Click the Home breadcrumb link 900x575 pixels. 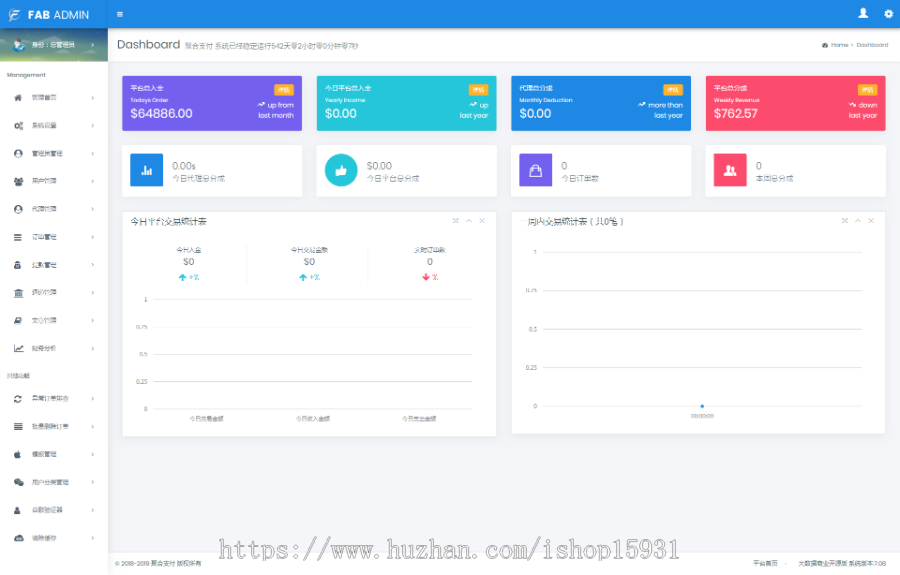pos(839,45)
